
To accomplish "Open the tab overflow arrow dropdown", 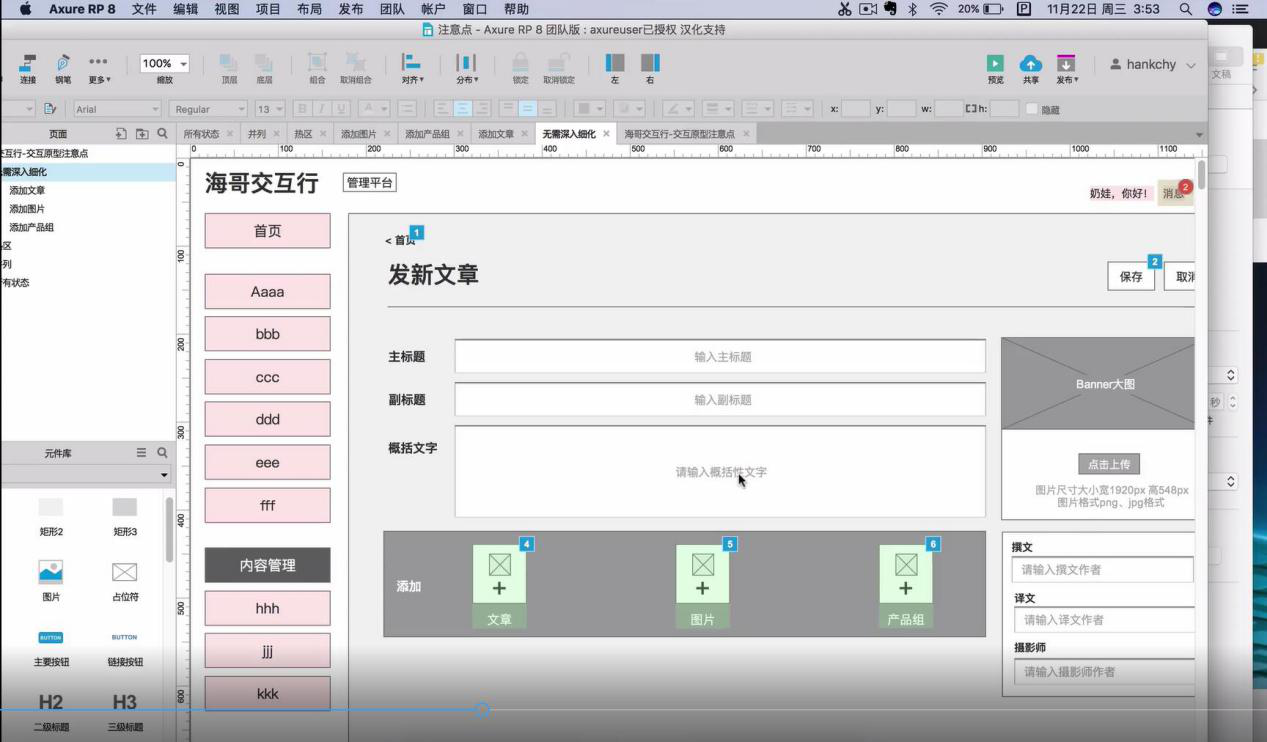I will (x=1200, y=134).
